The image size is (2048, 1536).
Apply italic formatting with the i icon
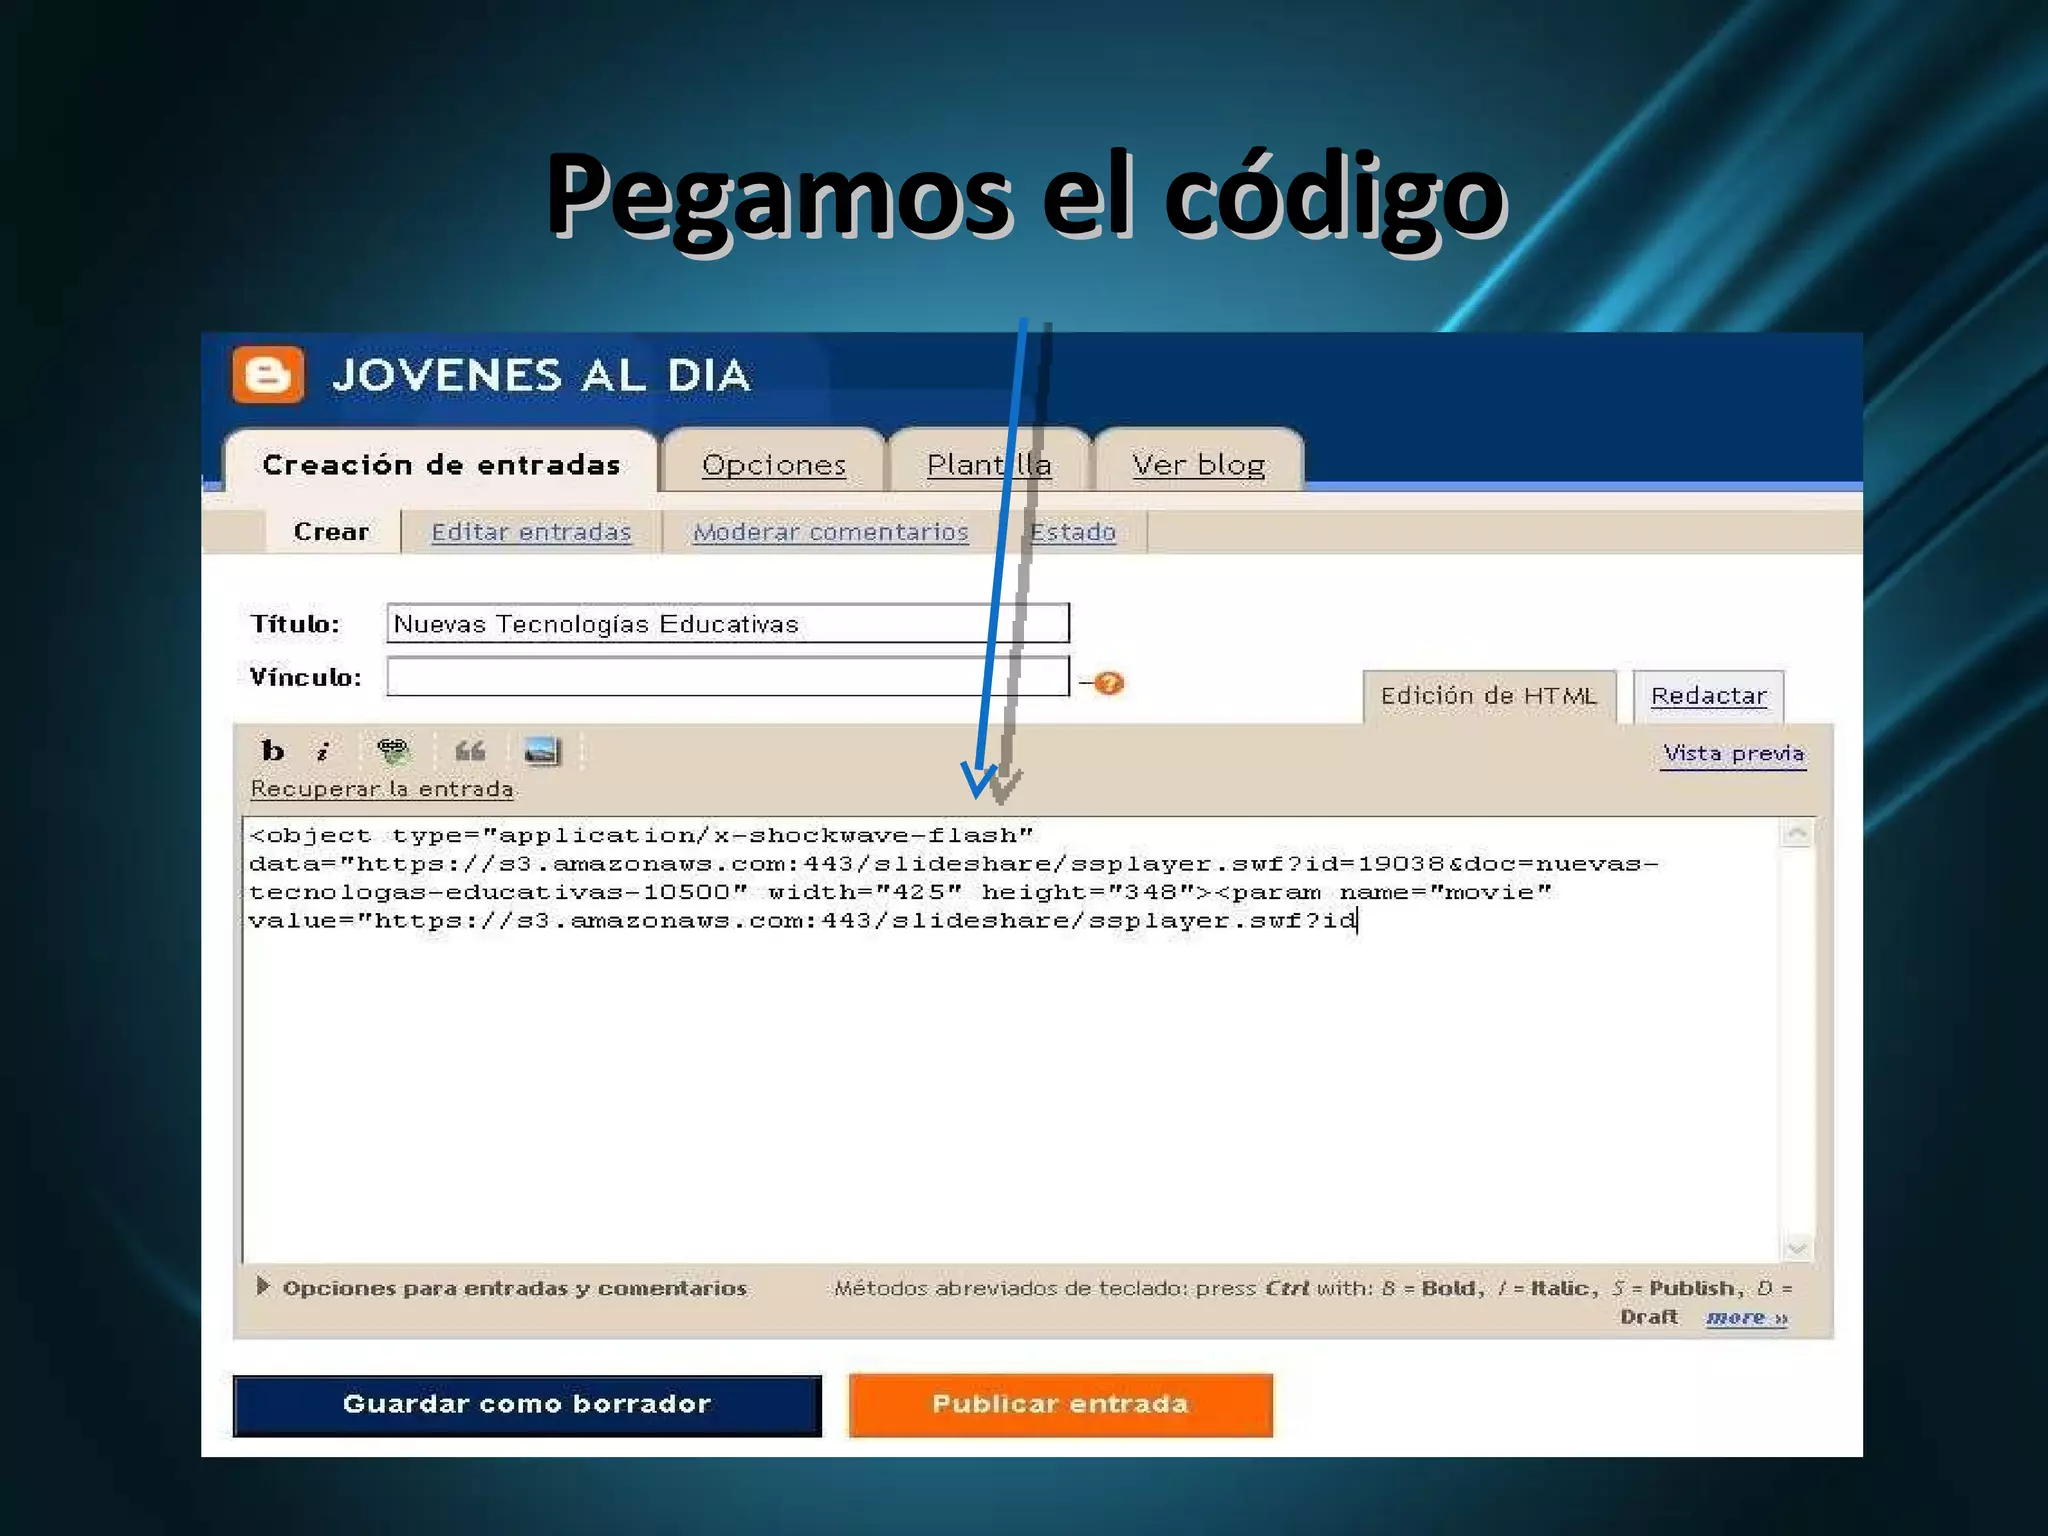click(x=322, y=751)
